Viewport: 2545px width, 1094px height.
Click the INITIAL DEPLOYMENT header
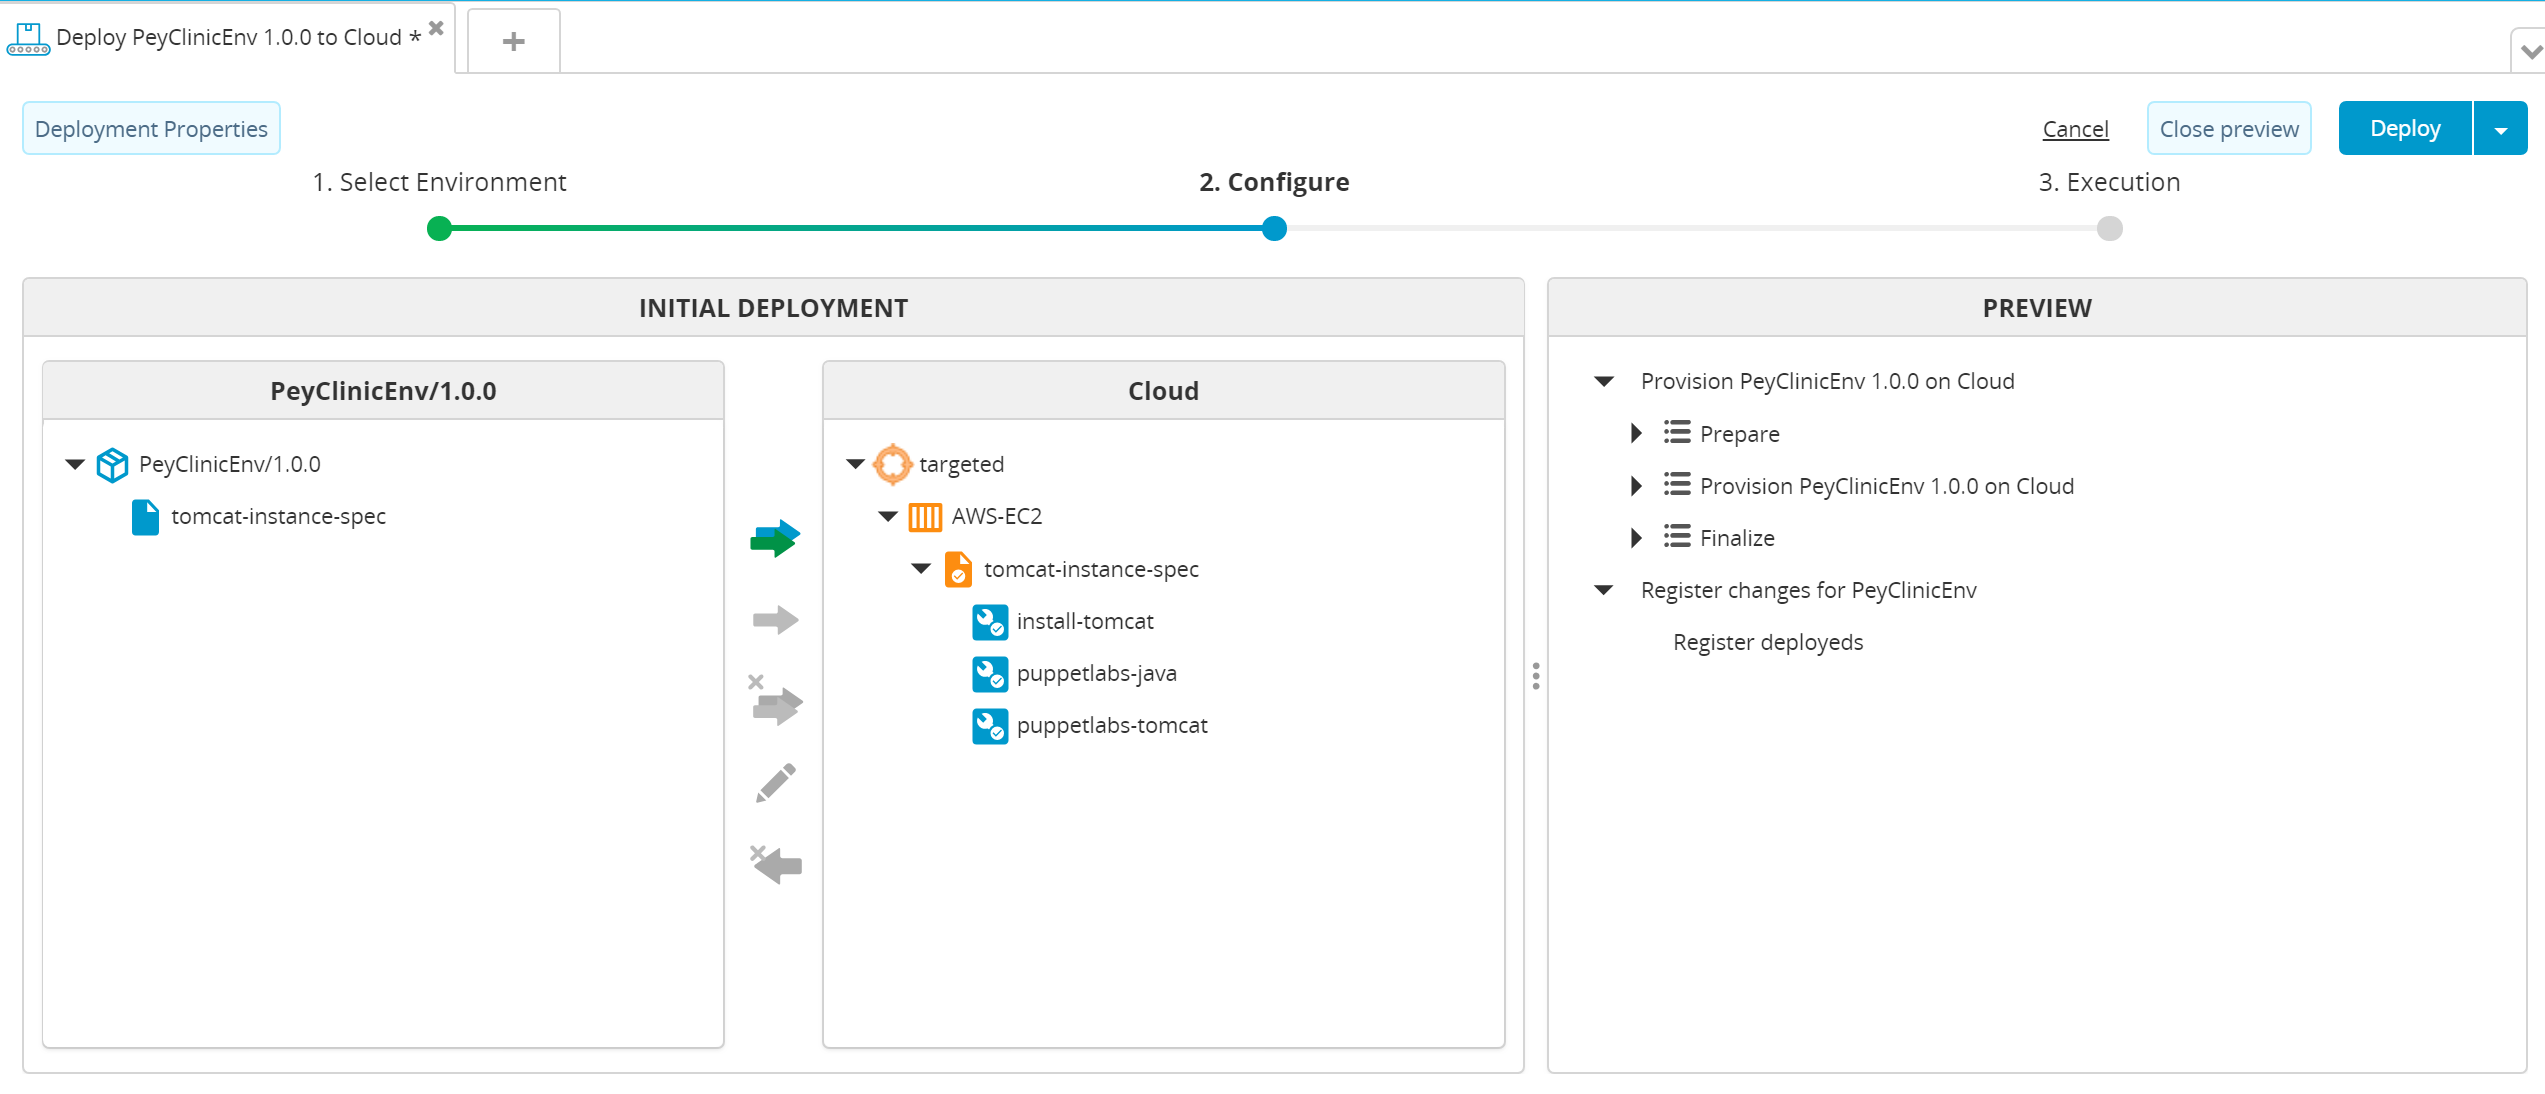tap(773, 308)
